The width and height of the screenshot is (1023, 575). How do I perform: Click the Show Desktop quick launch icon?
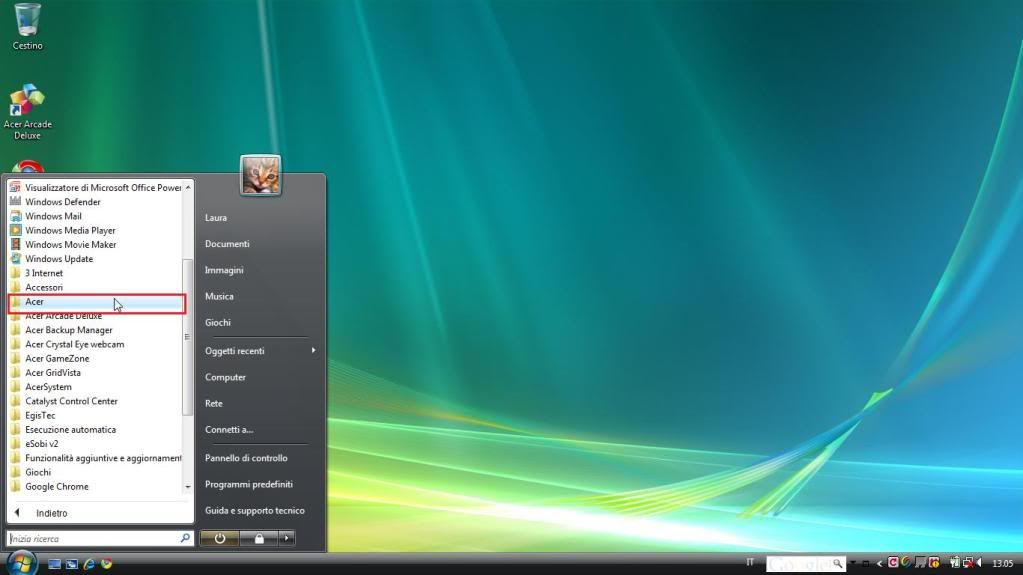pos(54,564)
